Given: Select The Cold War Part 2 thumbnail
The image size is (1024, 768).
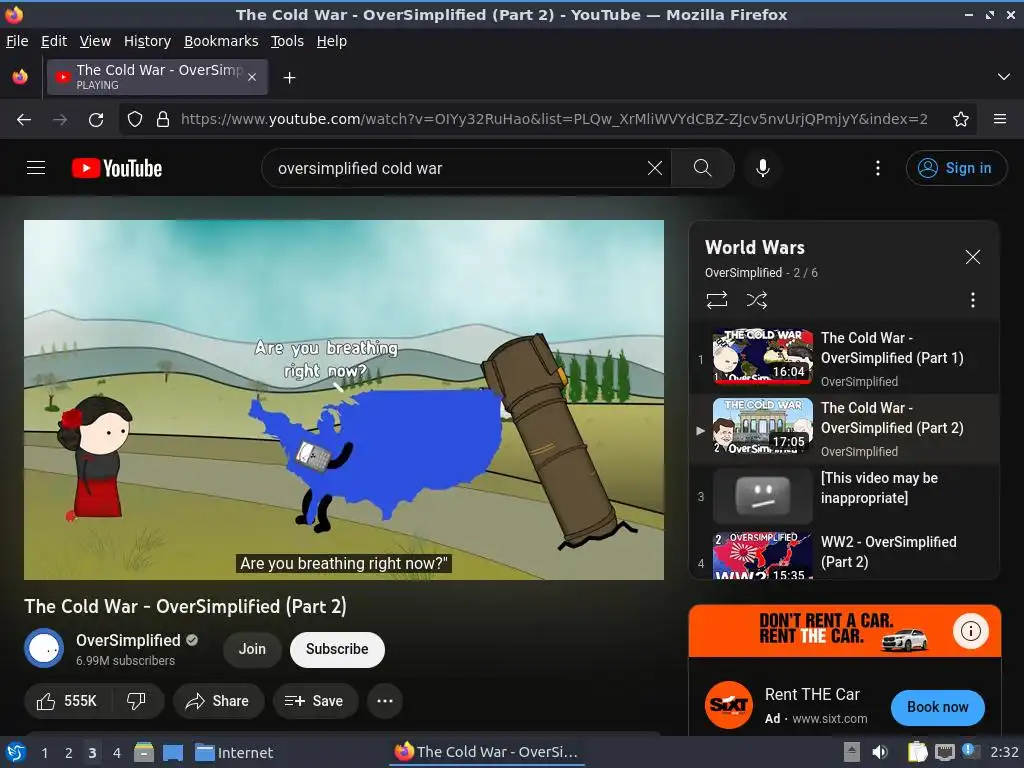Looking at the screenshot, I should pyautogui.click(x=763, y=426).
